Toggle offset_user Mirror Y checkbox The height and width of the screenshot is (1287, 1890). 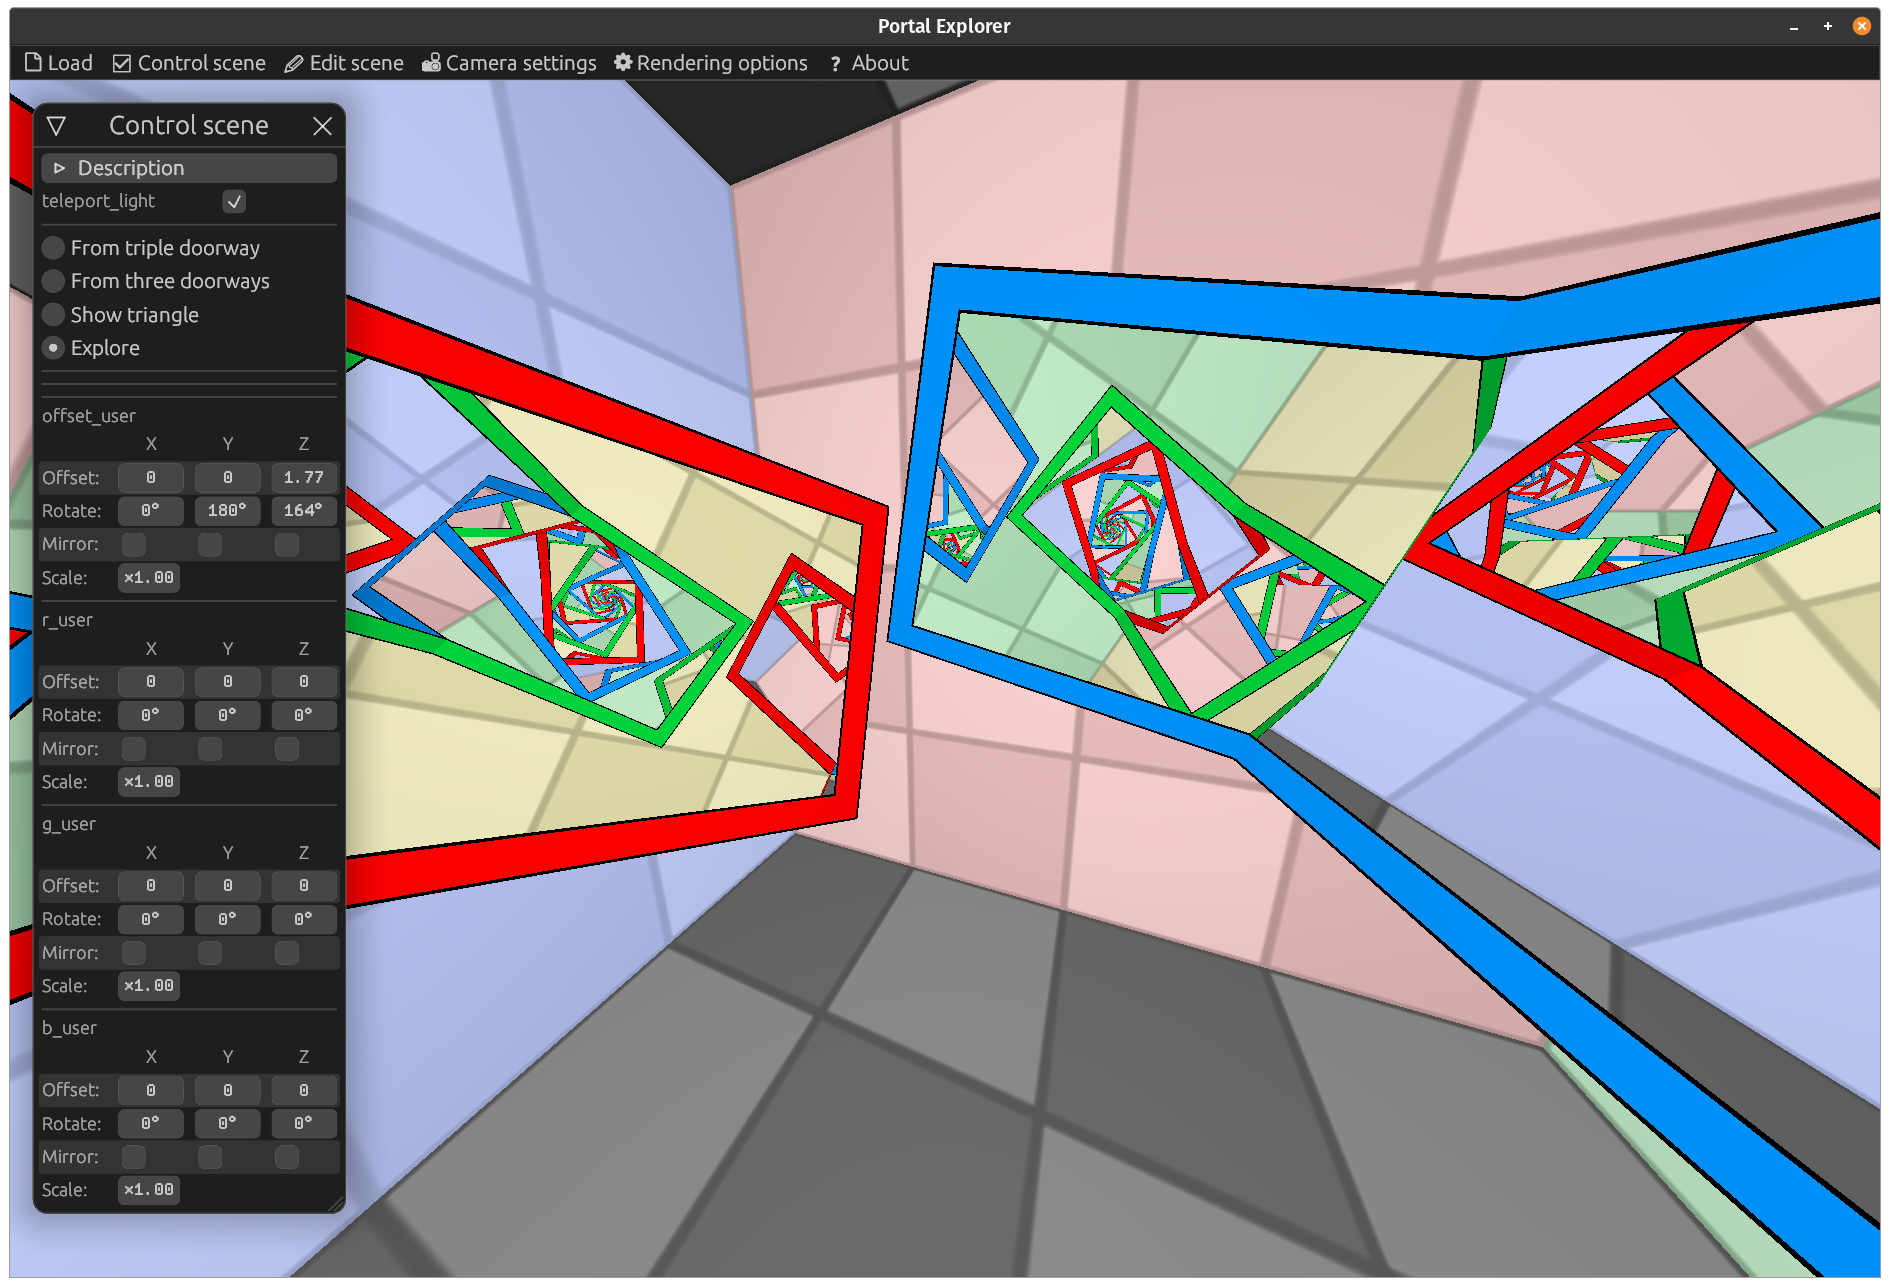(x=210, y=544)
